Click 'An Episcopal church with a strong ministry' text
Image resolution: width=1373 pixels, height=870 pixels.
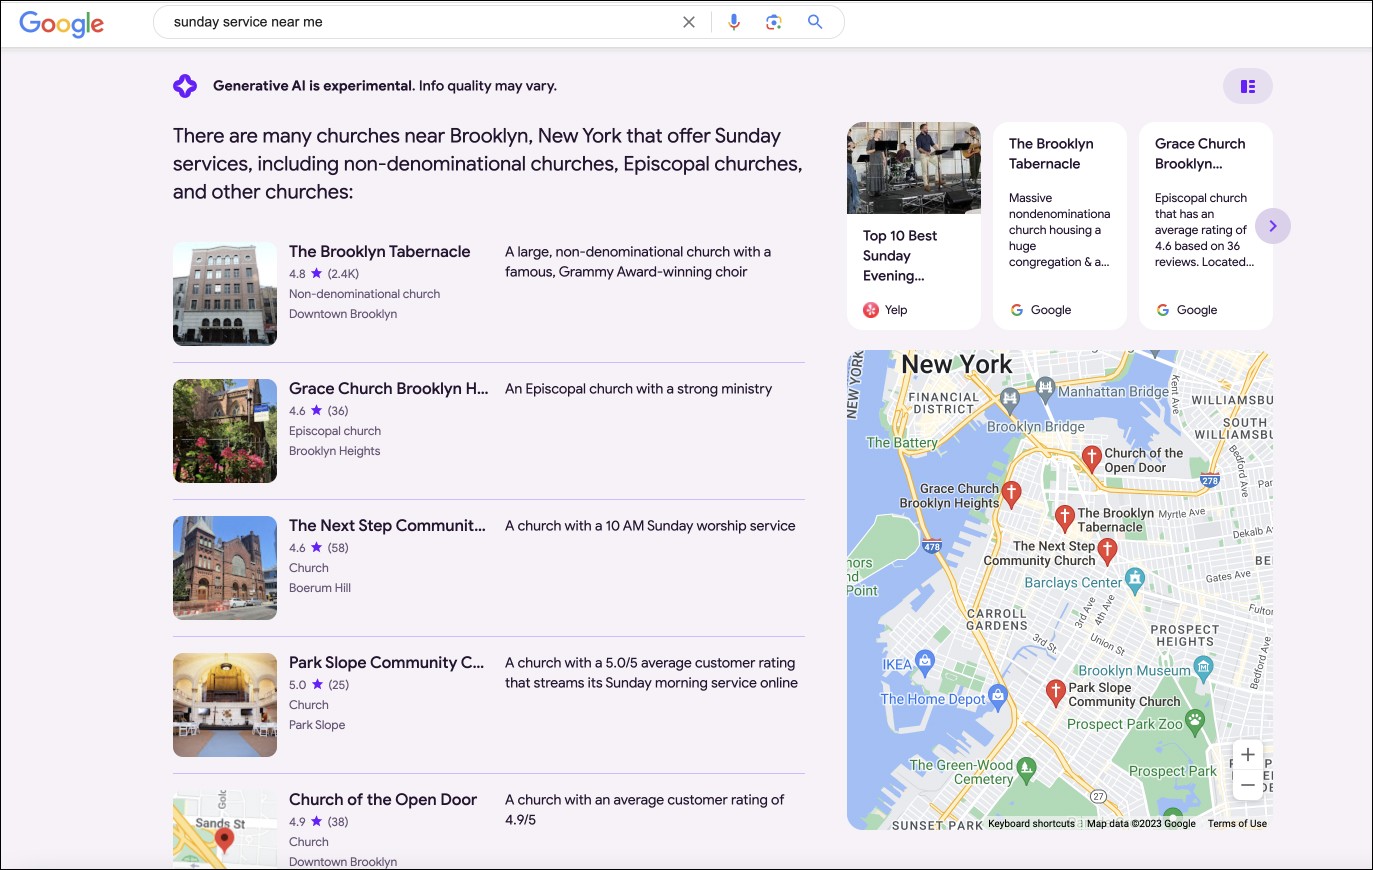click(638, 389)
